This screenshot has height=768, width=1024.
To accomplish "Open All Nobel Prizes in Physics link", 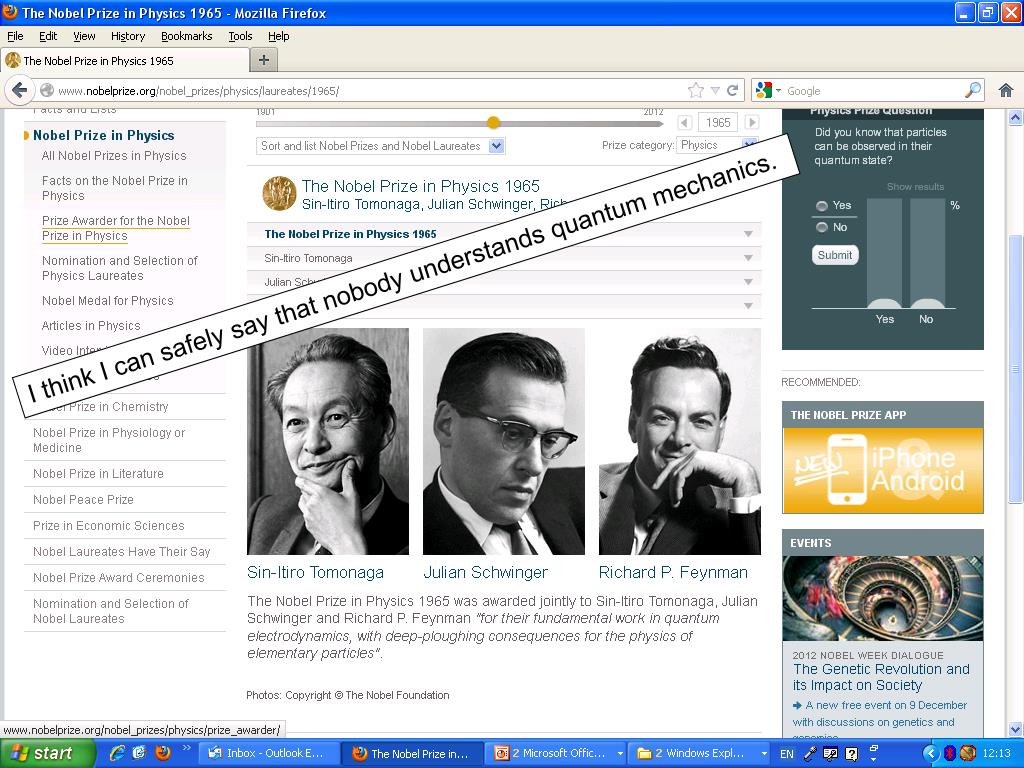I will (114, 155).
